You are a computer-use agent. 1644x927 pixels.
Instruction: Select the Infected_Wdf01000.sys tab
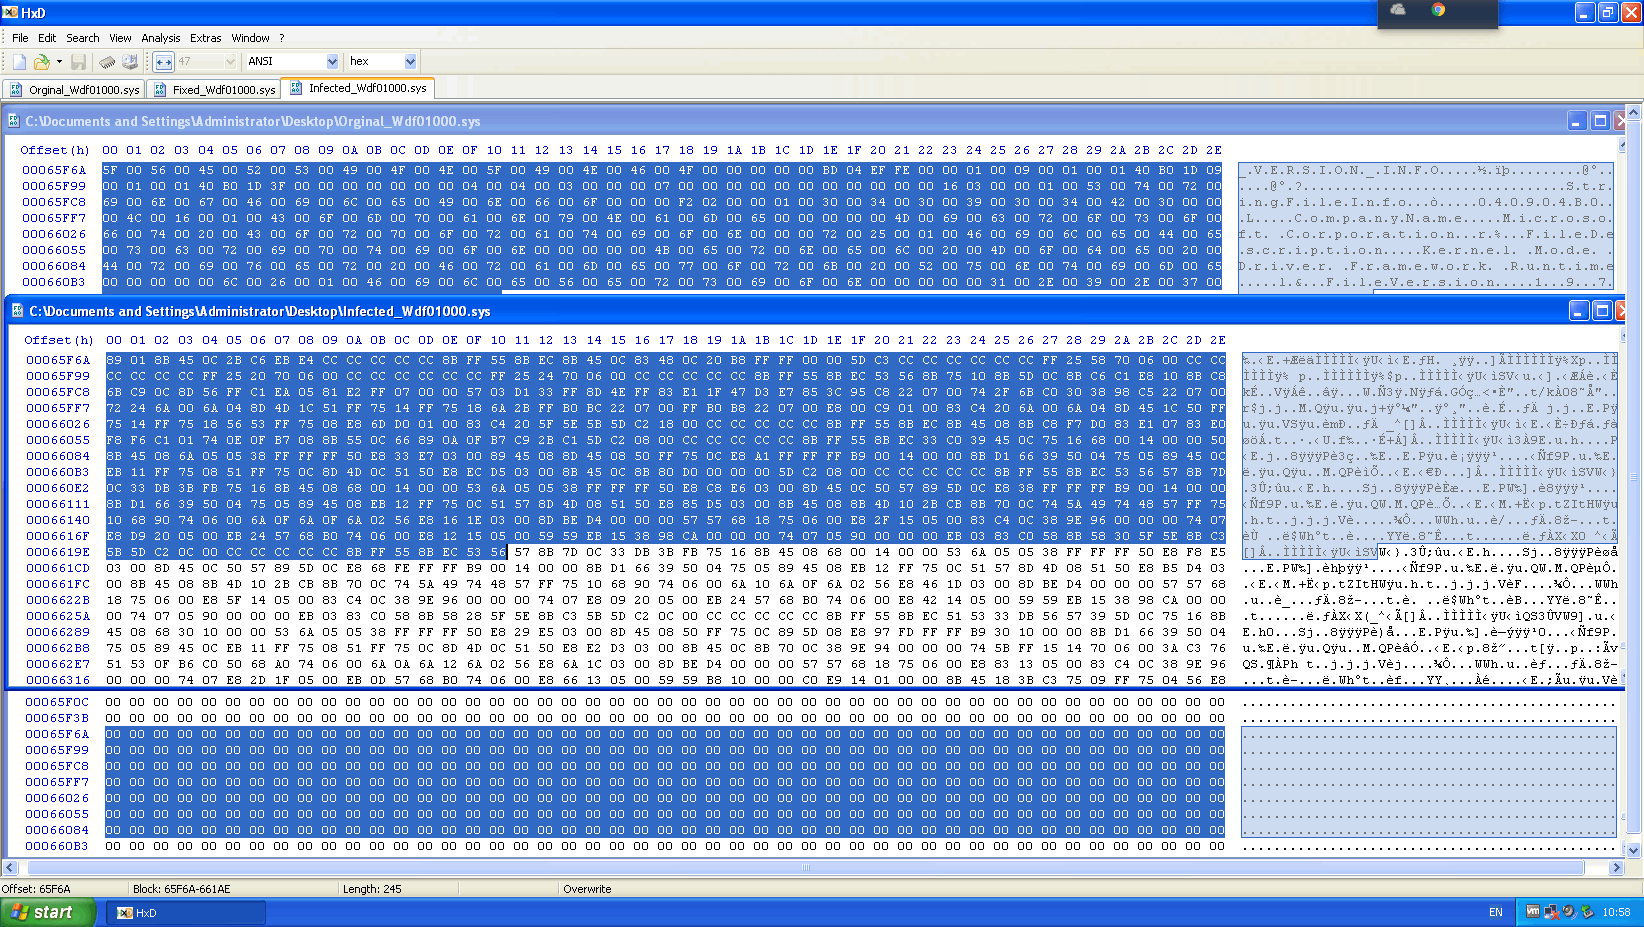[x=358, y=88]
